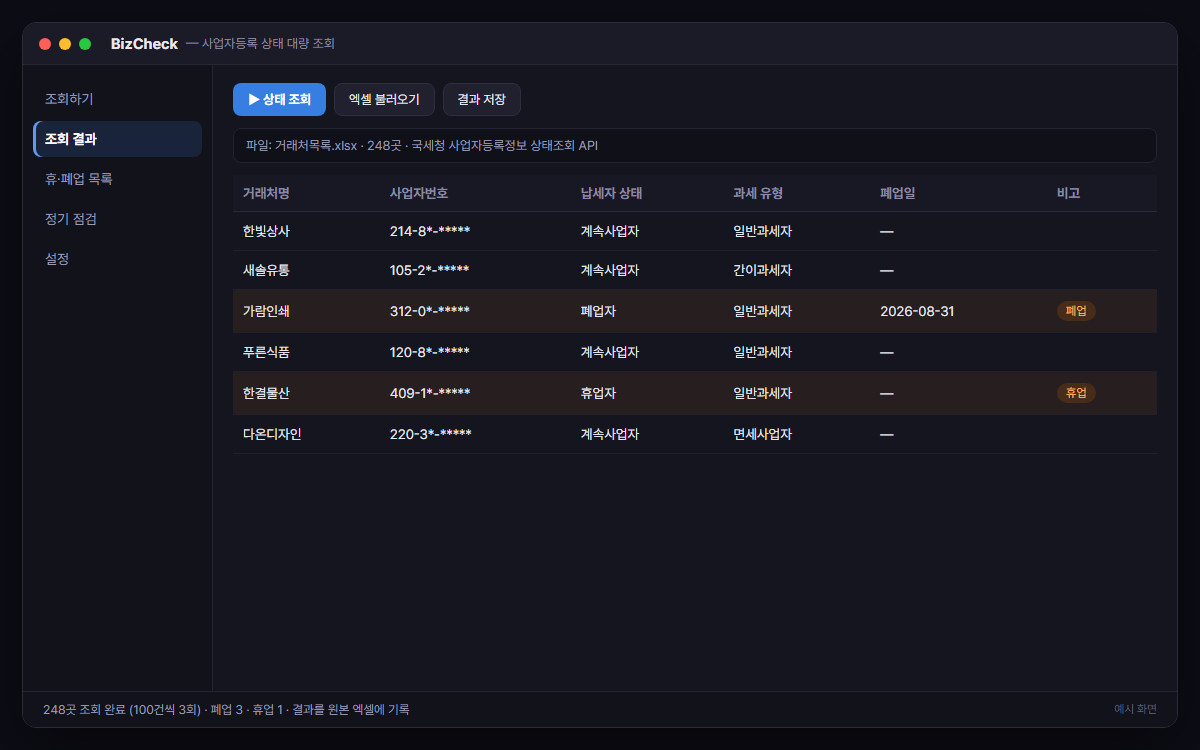Open 정기 점검 section
The height and width of the screenshot is (750, 1200).
pos(118,219)
